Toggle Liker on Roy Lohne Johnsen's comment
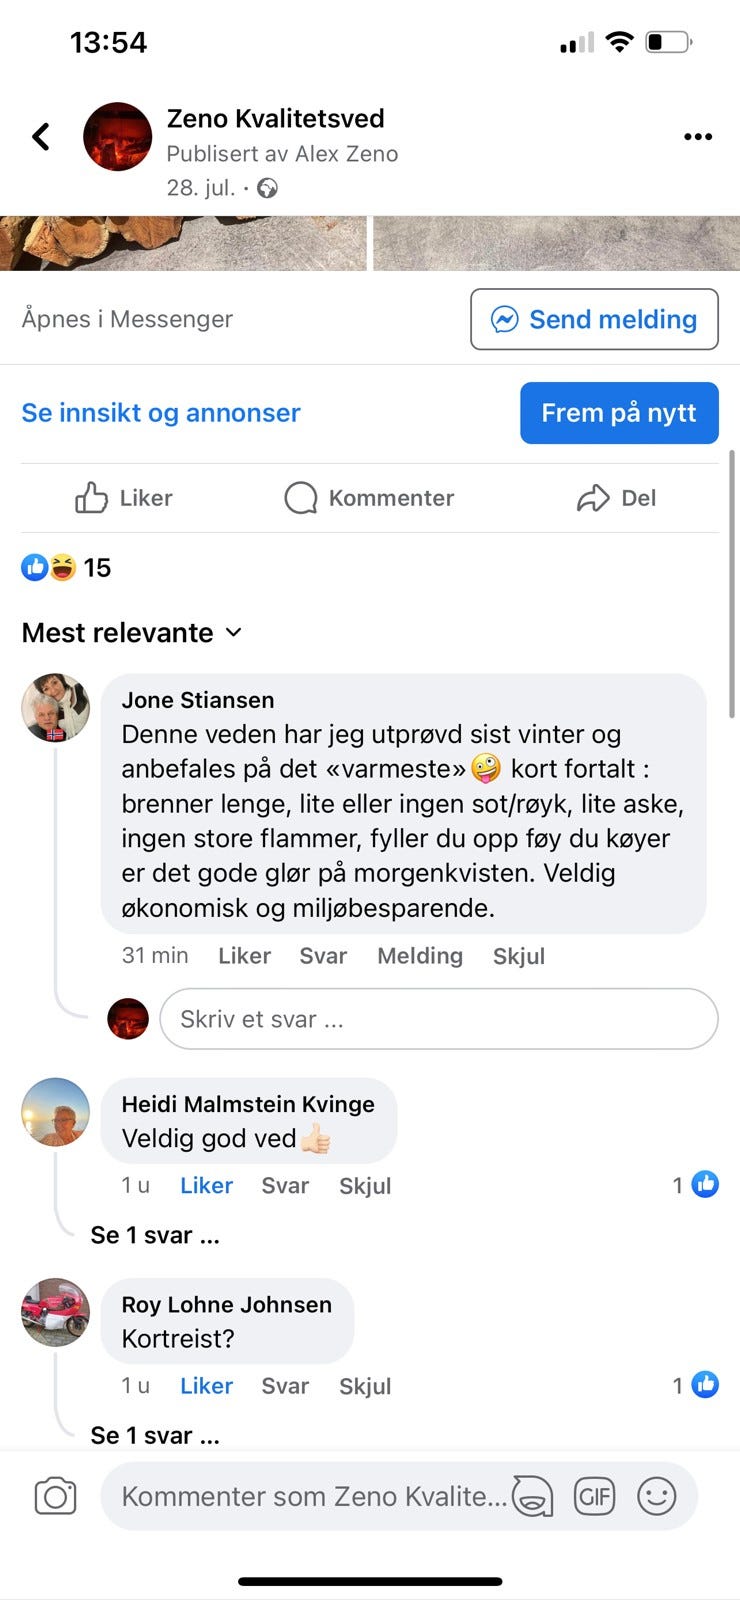This screenshot has width=740, height=1600. (x=206, y=1386)
